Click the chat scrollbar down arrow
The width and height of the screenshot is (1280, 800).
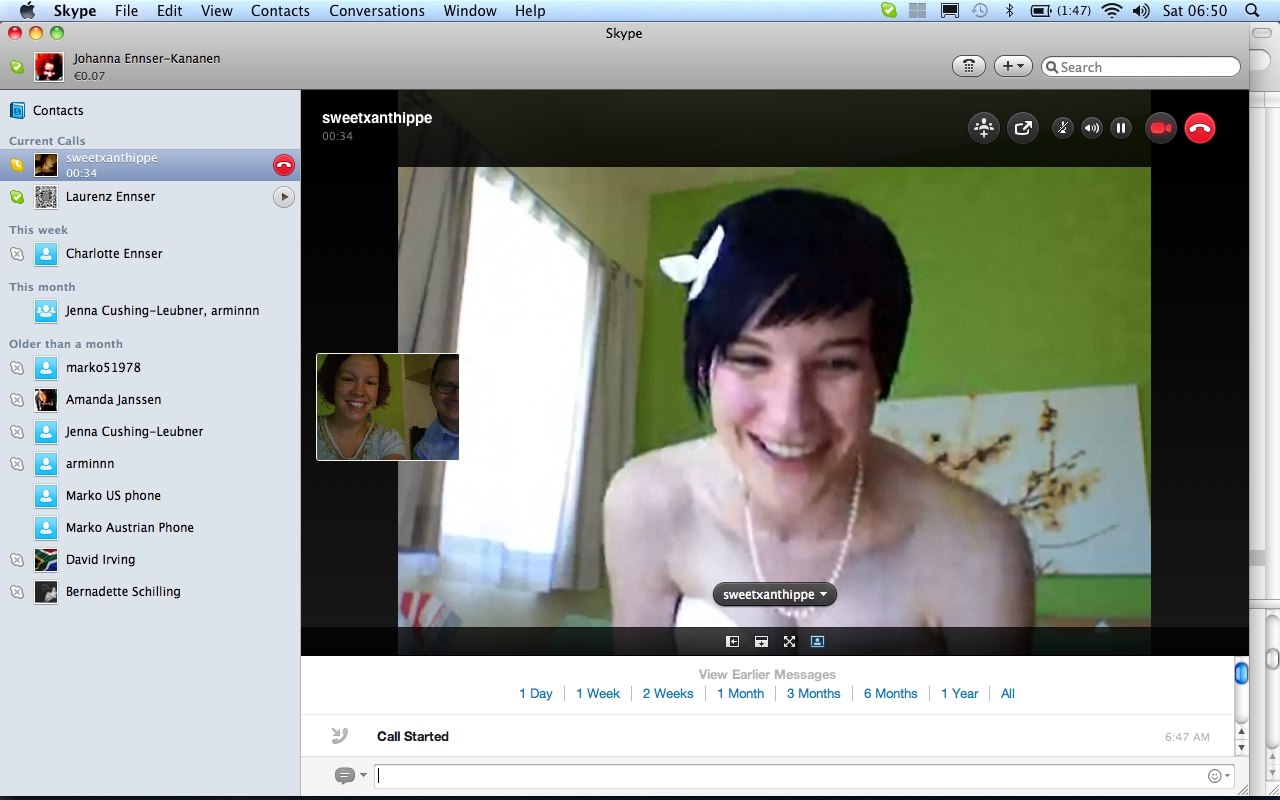click(1241, 748)
